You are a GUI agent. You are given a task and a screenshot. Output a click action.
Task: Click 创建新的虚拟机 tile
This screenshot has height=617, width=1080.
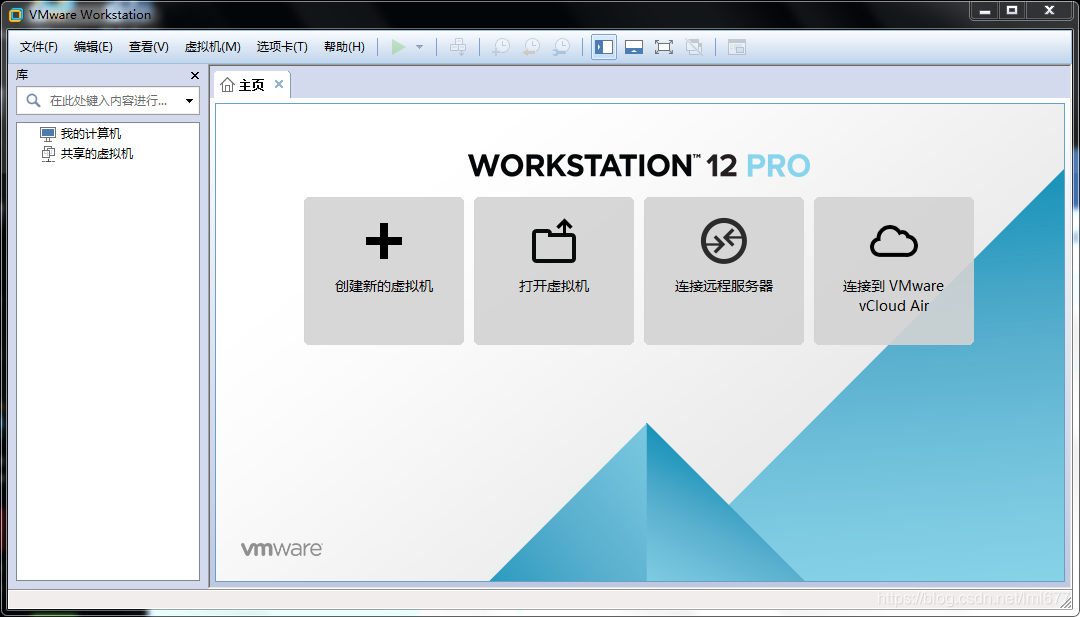[384, 271]
